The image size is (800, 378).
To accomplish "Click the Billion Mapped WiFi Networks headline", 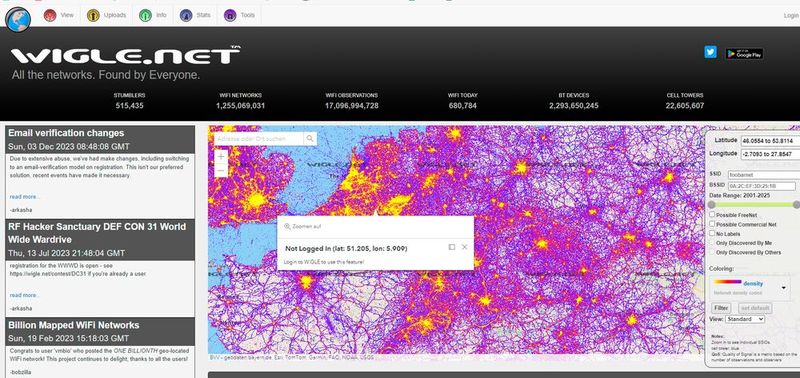I will point(73,325).
